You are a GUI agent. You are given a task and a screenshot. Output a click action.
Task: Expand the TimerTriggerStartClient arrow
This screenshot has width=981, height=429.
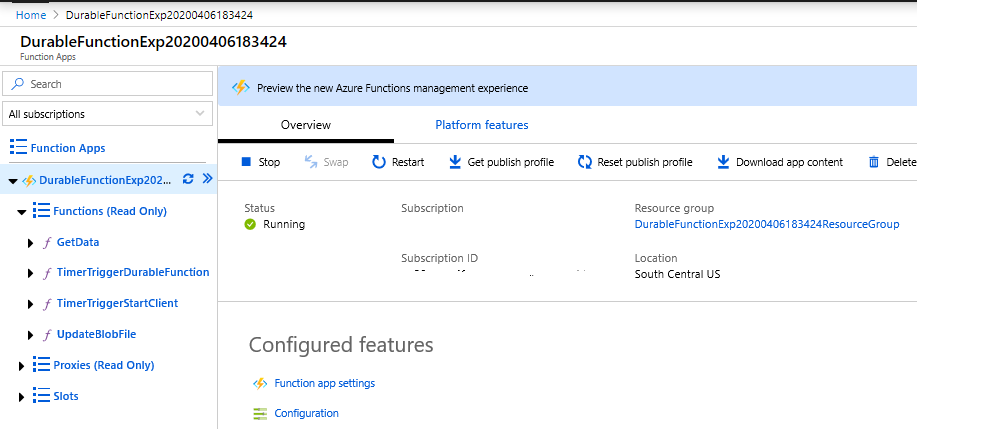tap(30, 305)
